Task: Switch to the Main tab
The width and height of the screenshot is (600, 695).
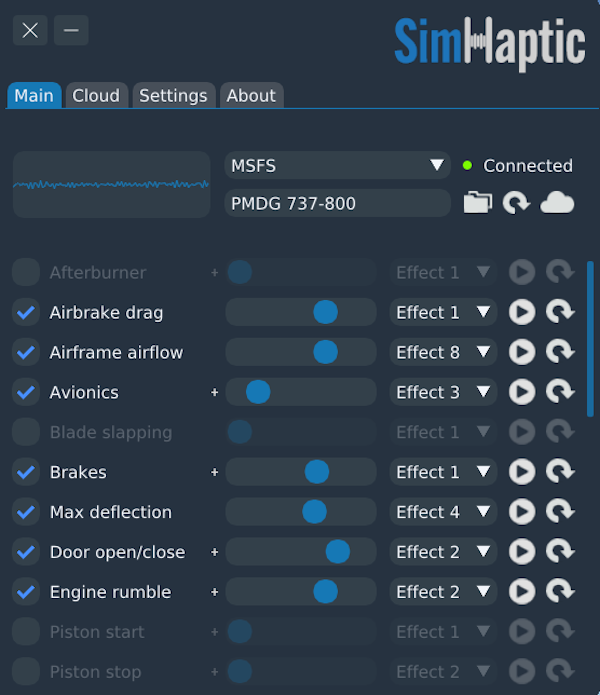Action: click(x=34, y=95)
